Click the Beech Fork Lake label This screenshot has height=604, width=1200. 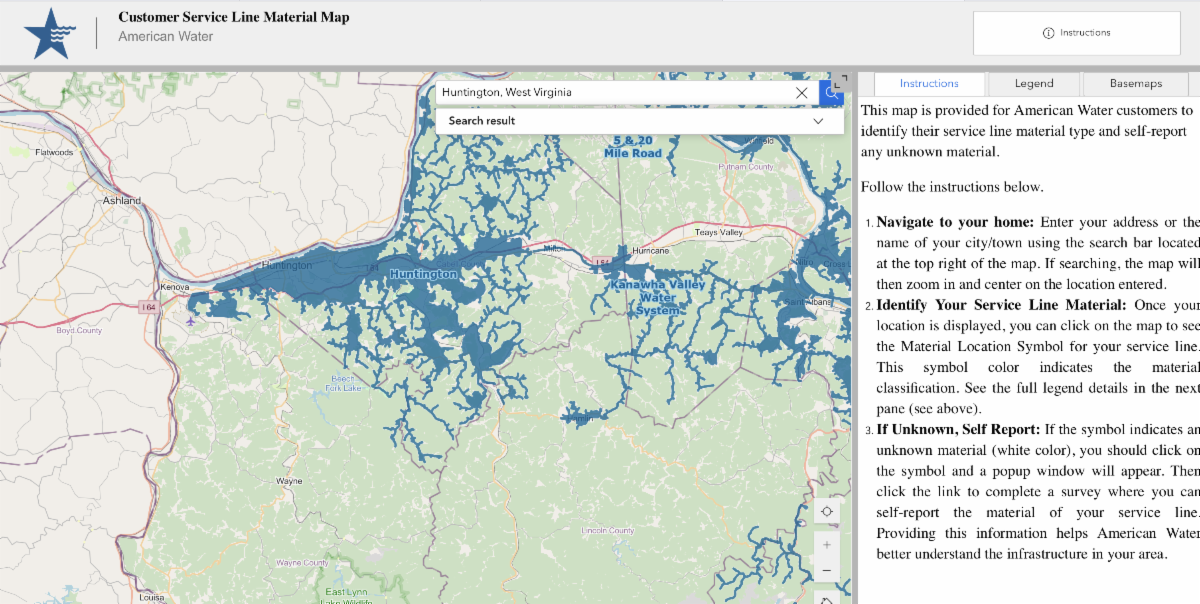point(343,385)
